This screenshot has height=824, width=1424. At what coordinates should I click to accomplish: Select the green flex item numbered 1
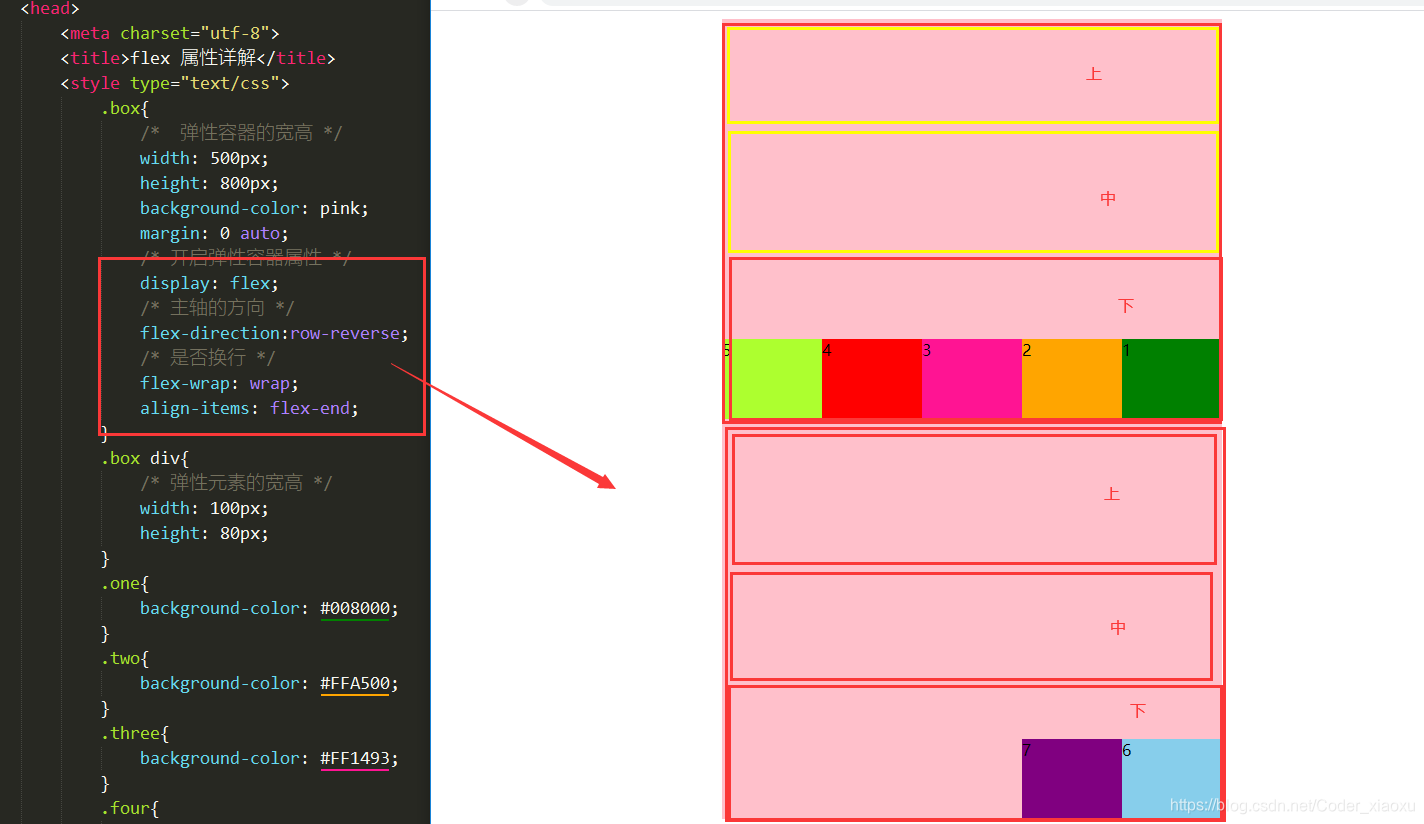1171,378
